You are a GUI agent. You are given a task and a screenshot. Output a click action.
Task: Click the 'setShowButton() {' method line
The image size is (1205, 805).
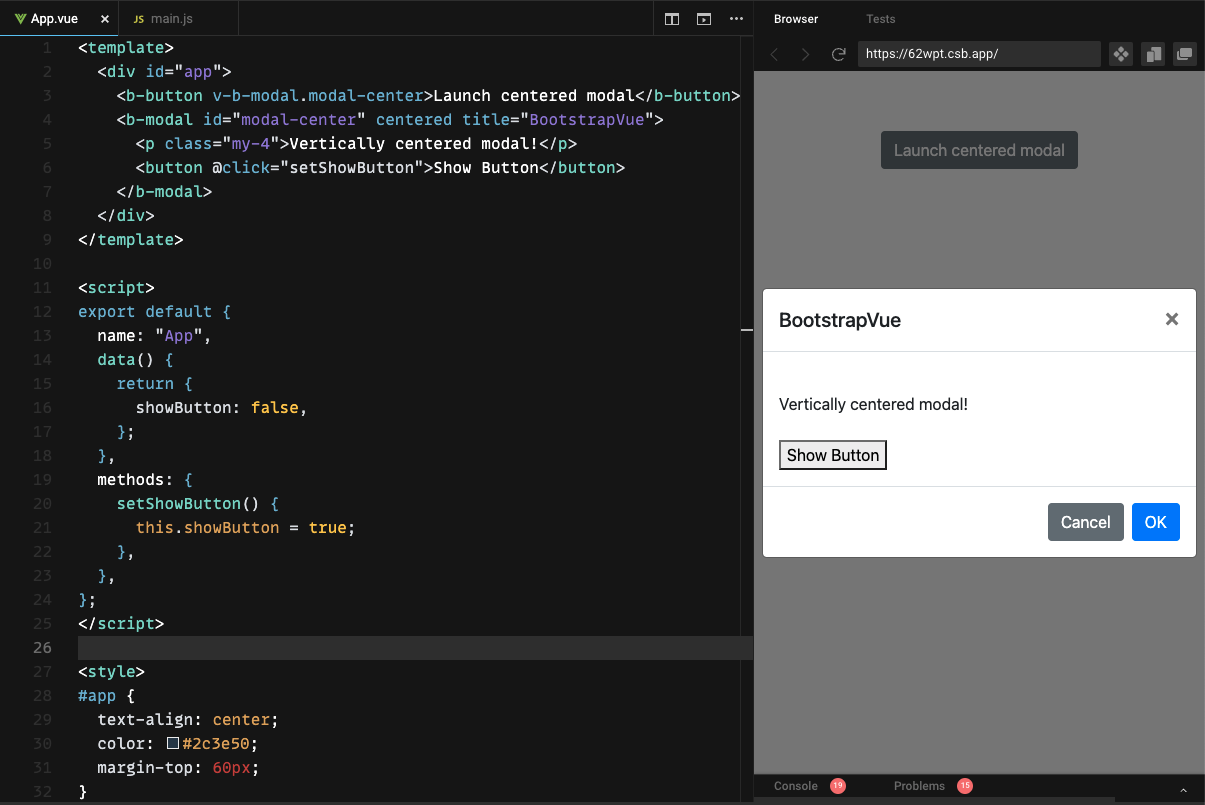tap(198, 504)
